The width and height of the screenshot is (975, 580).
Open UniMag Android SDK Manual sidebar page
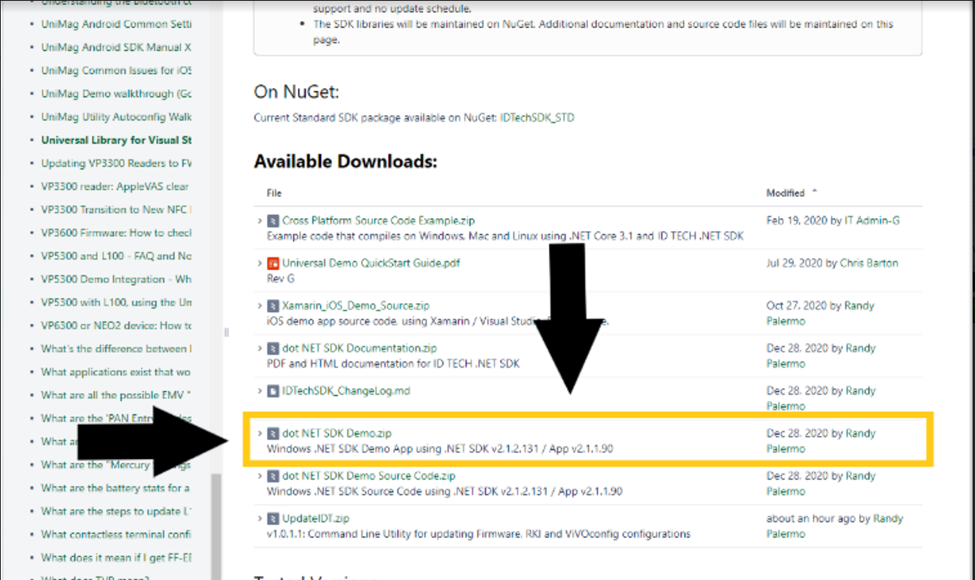(116, 47)
